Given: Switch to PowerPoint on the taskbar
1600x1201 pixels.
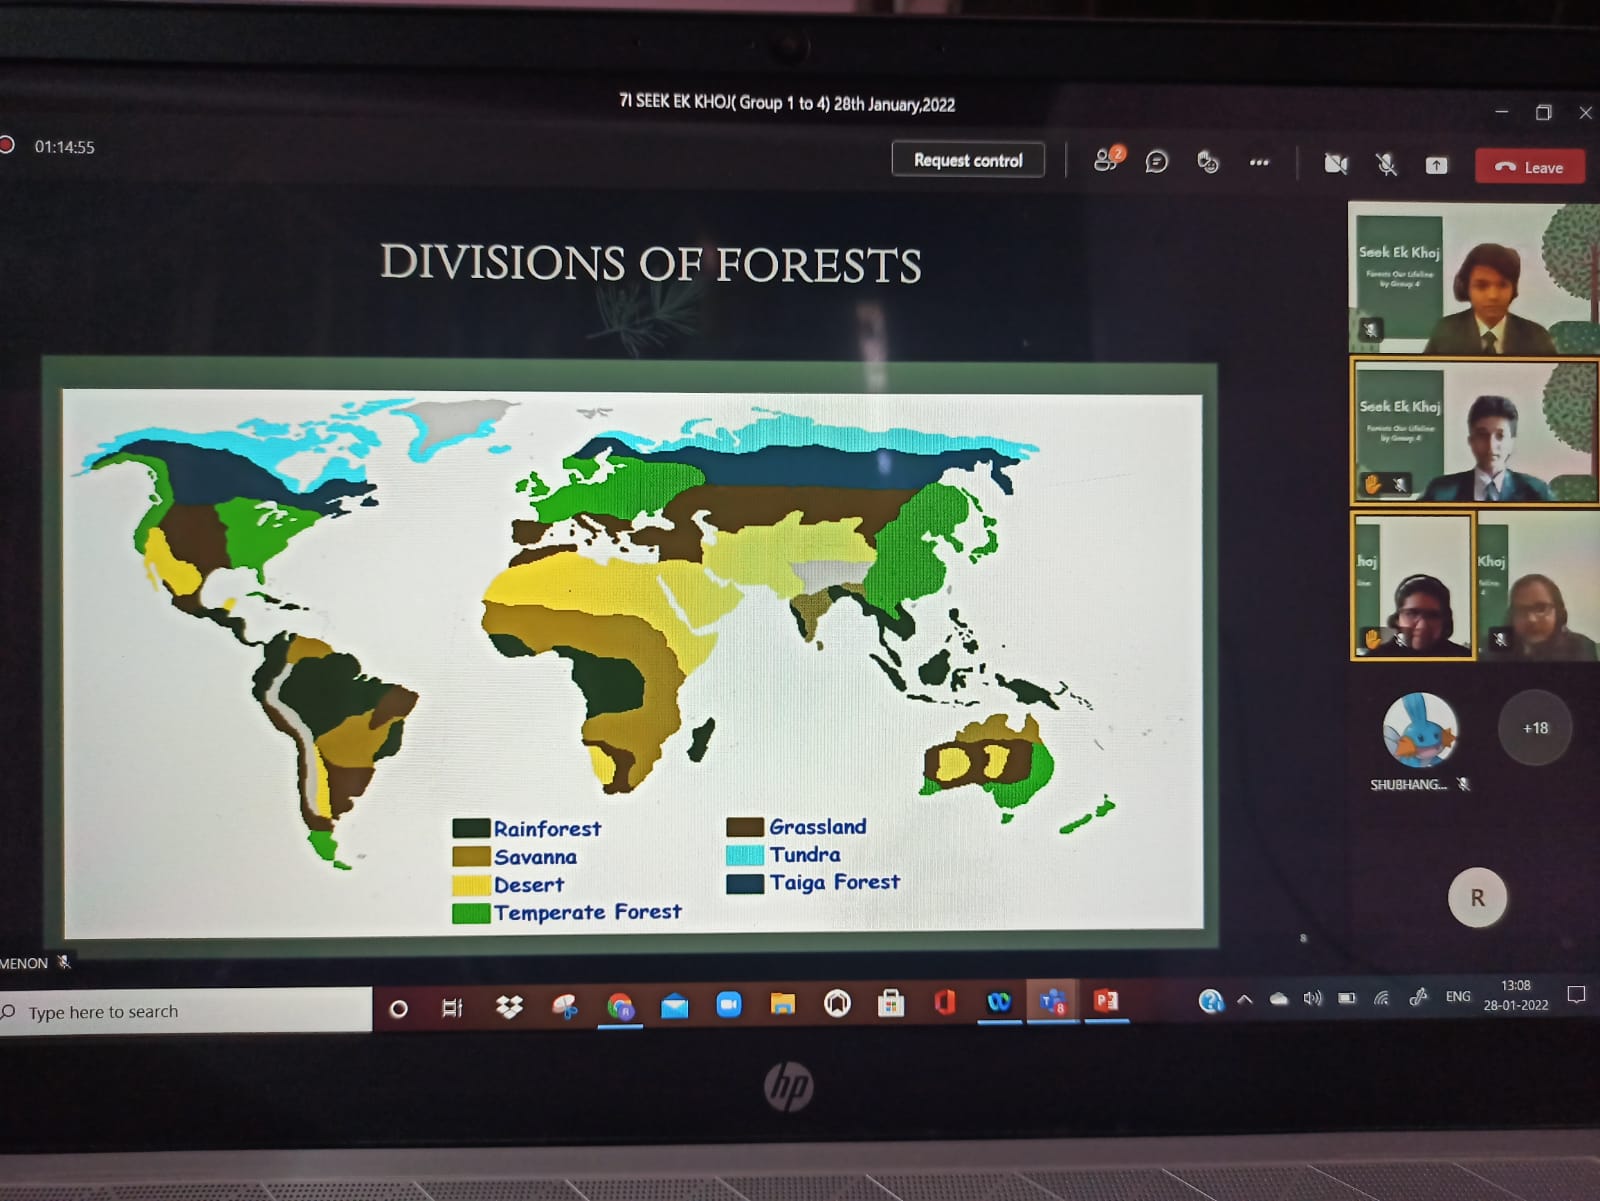Looking at the screenshot, I should 1105,1001.
